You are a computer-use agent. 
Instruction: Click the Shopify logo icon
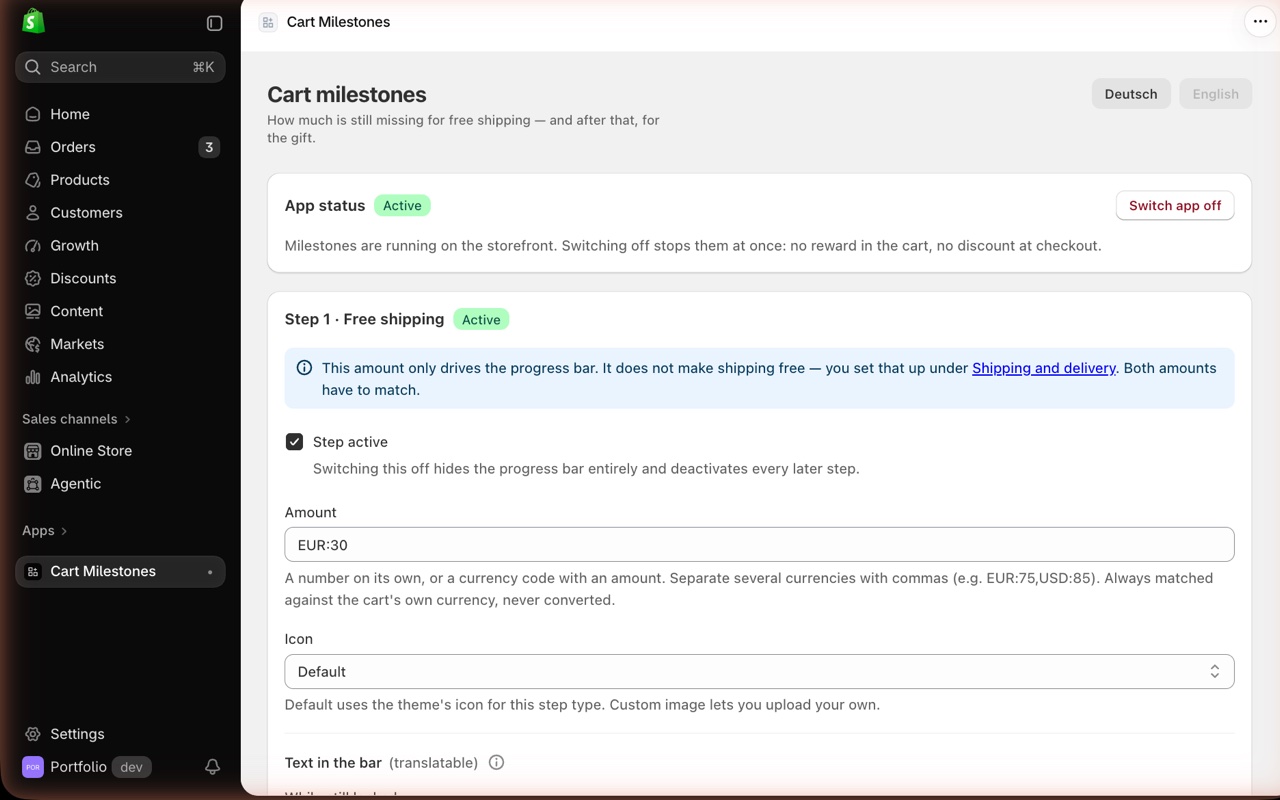click(x=33, y=21)
